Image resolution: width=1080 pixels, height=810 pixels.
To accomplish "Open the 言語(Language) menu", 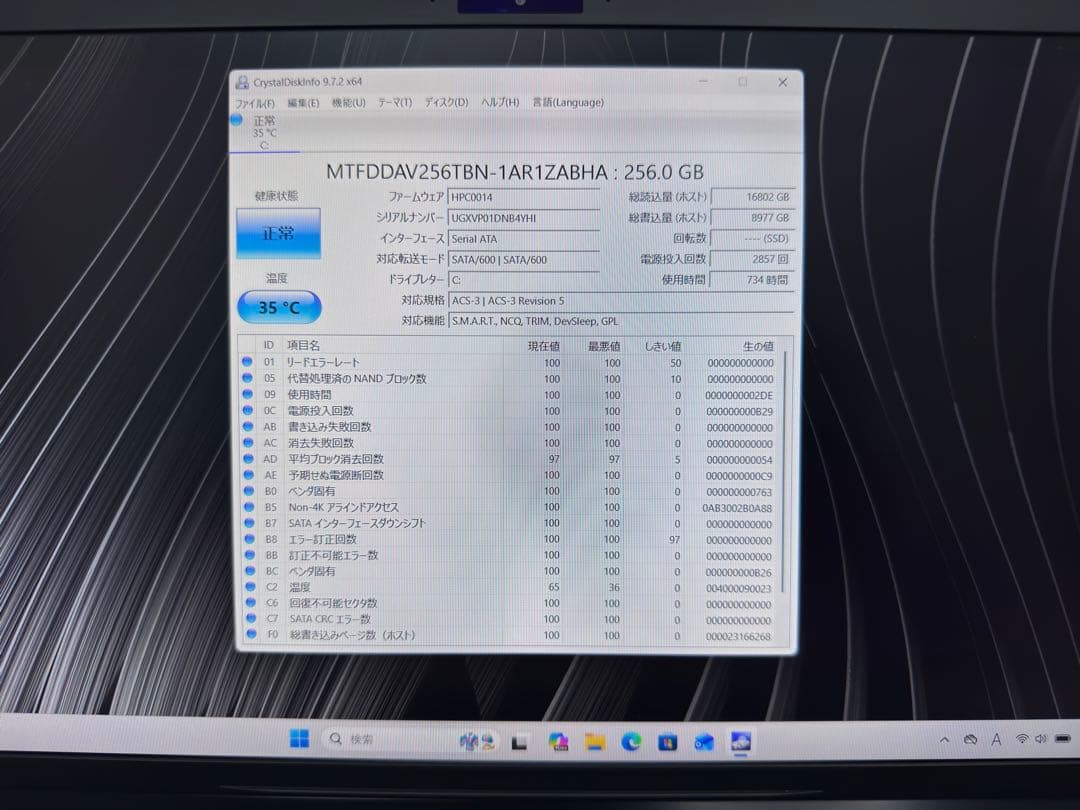I will 568,102.
